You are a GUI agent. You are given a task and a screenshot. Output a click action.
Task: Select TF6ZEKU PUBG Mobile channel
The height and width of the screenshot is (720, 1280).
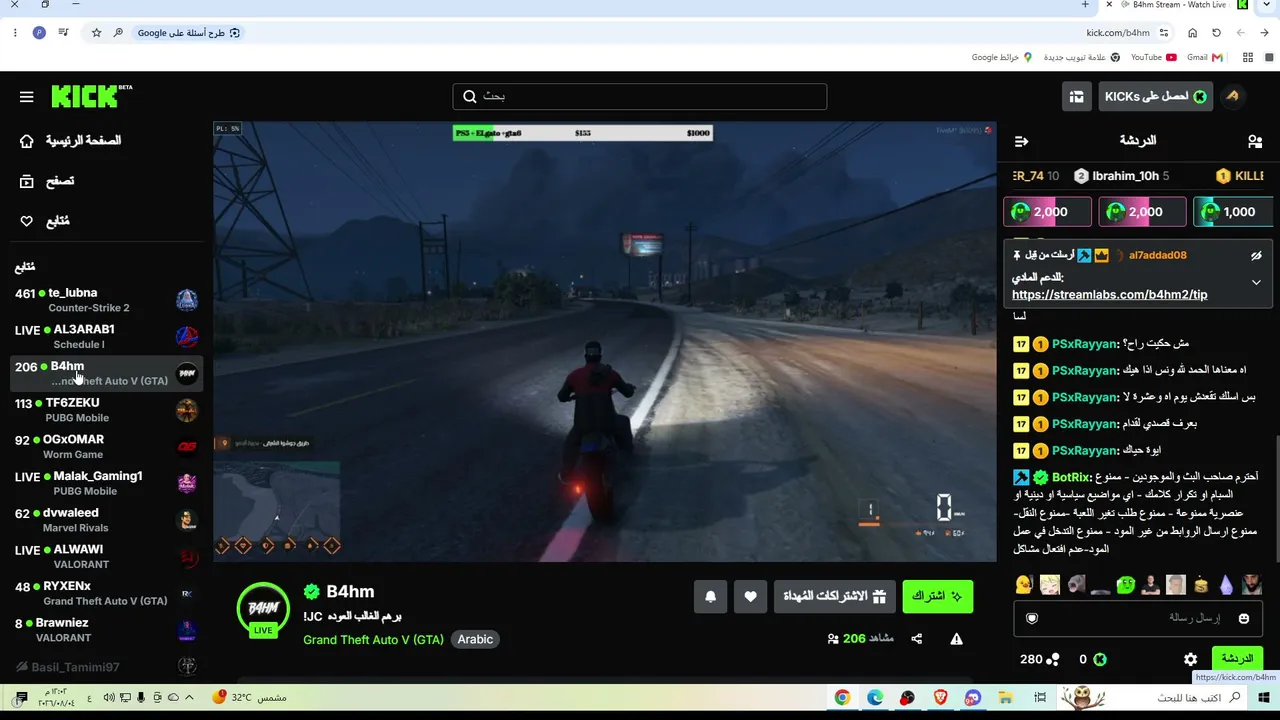click(x=106, y=410)
